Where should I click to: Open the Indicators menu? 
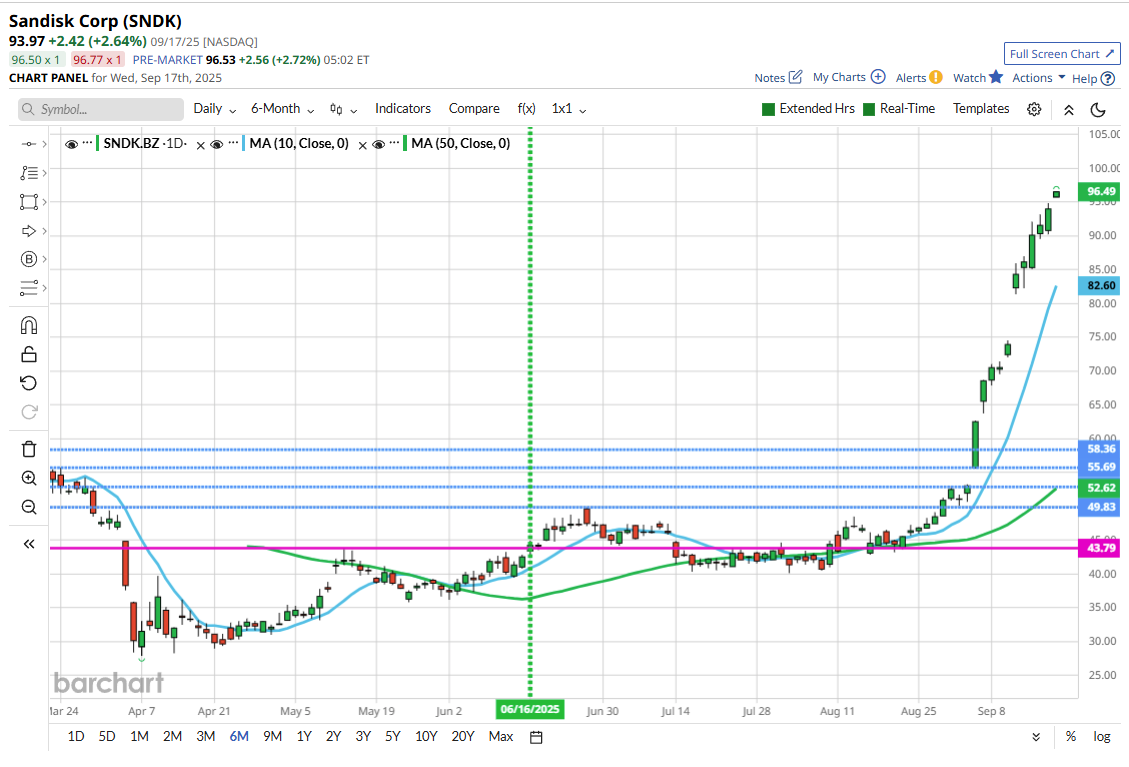403,108
